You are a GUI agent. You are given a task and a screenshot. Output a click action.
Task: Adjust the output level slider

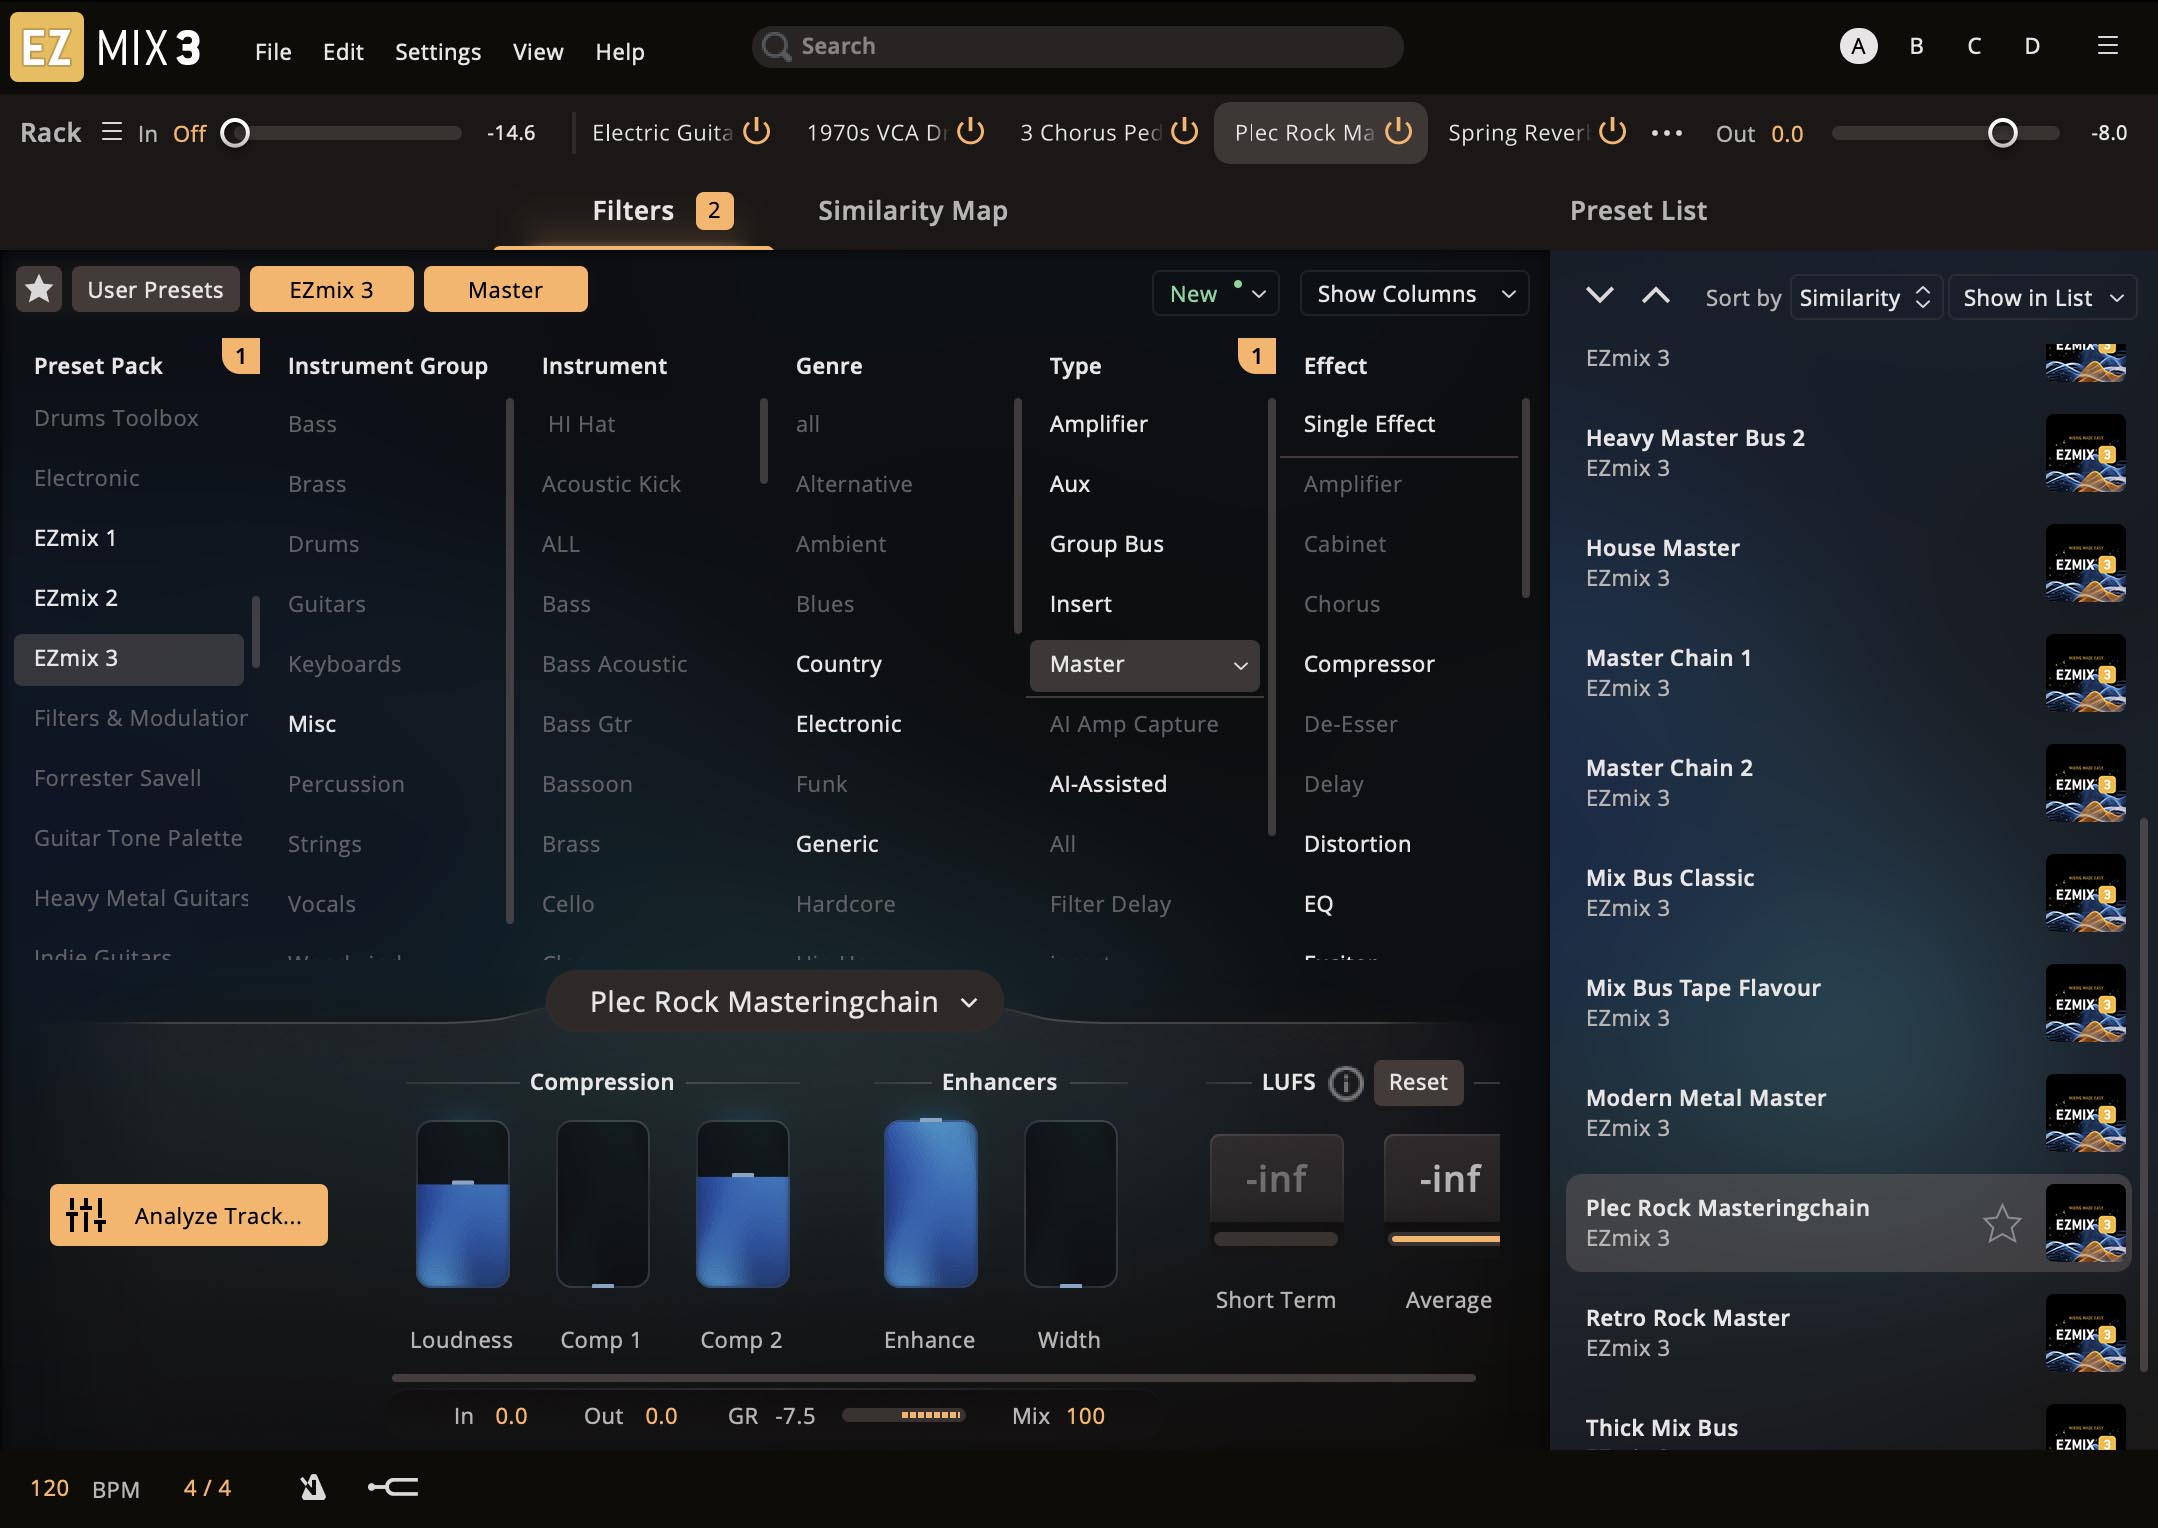1945,133
